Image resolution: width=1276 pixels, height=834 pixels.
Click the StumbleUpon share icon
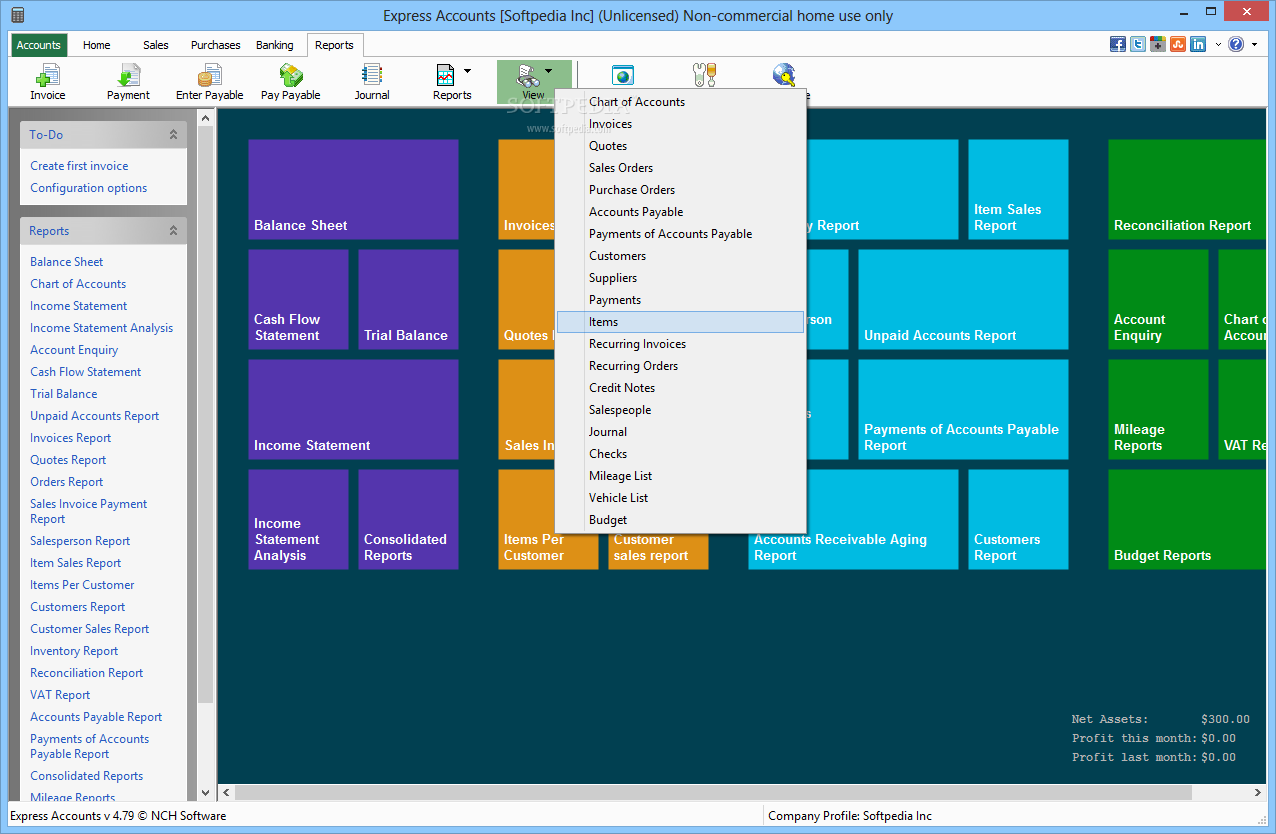(x=1178, y=44)
